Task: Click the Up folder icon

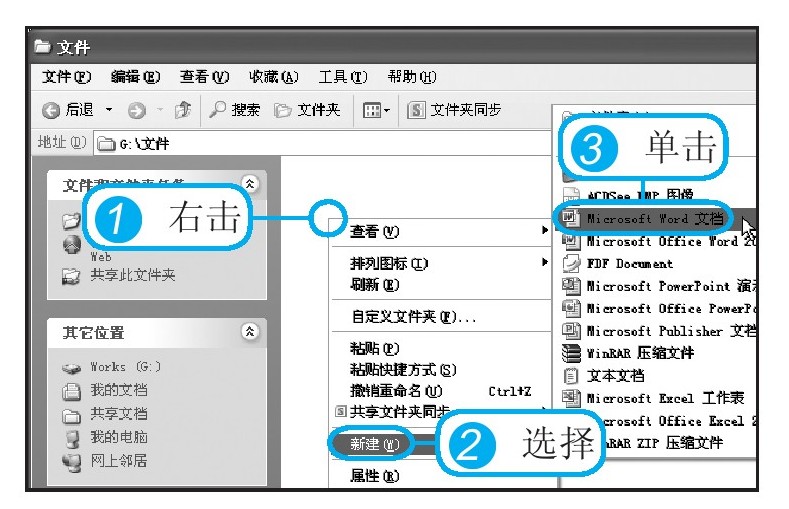Action: [x=183, y=110]
